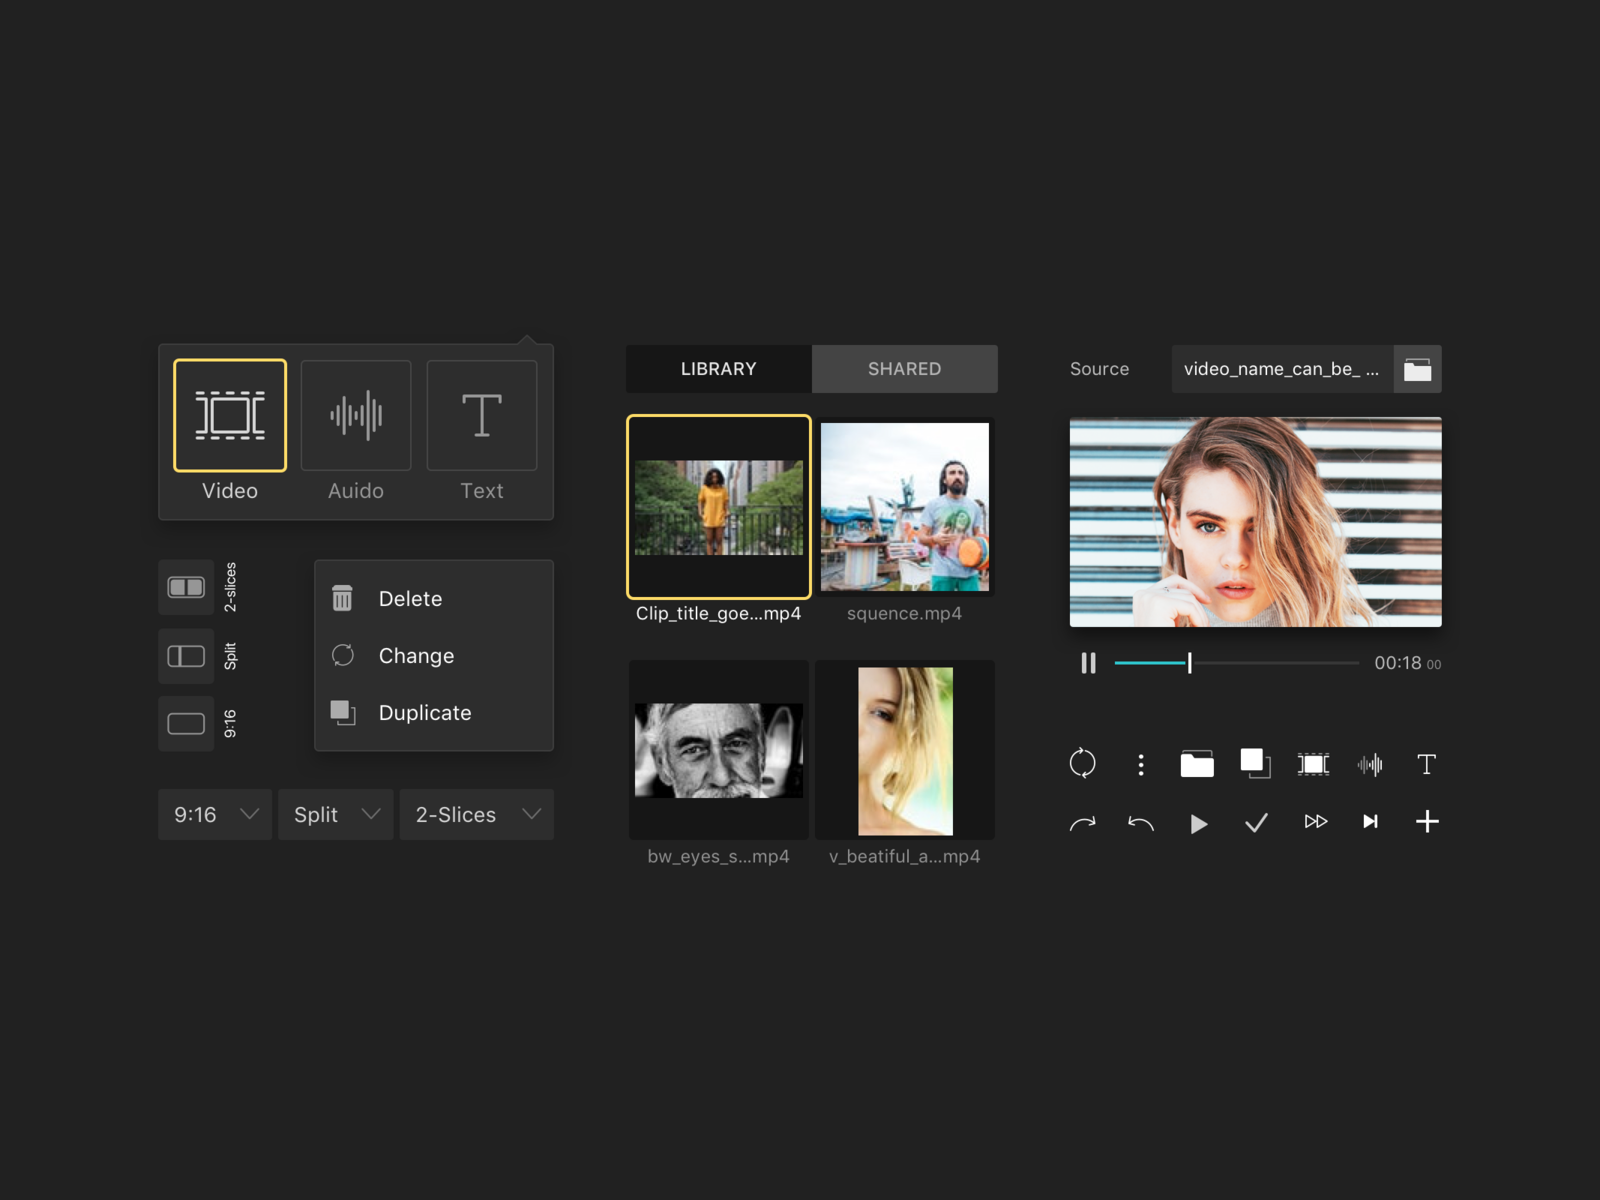Open the three-dot more options menu
This screenshot has width=1600, height=1200.
[1140, 764]
